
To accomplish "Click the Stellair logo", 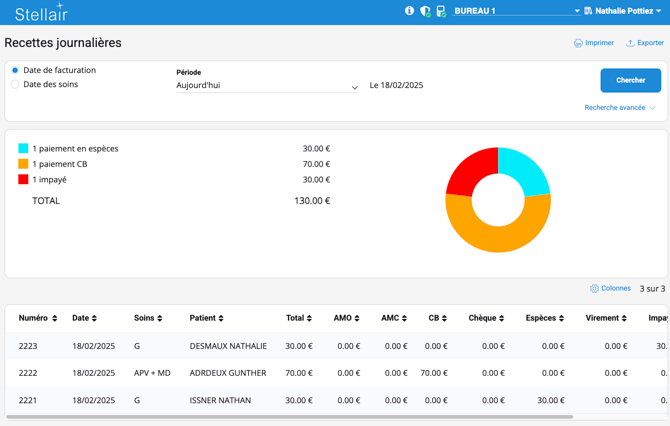I will 42,13.
